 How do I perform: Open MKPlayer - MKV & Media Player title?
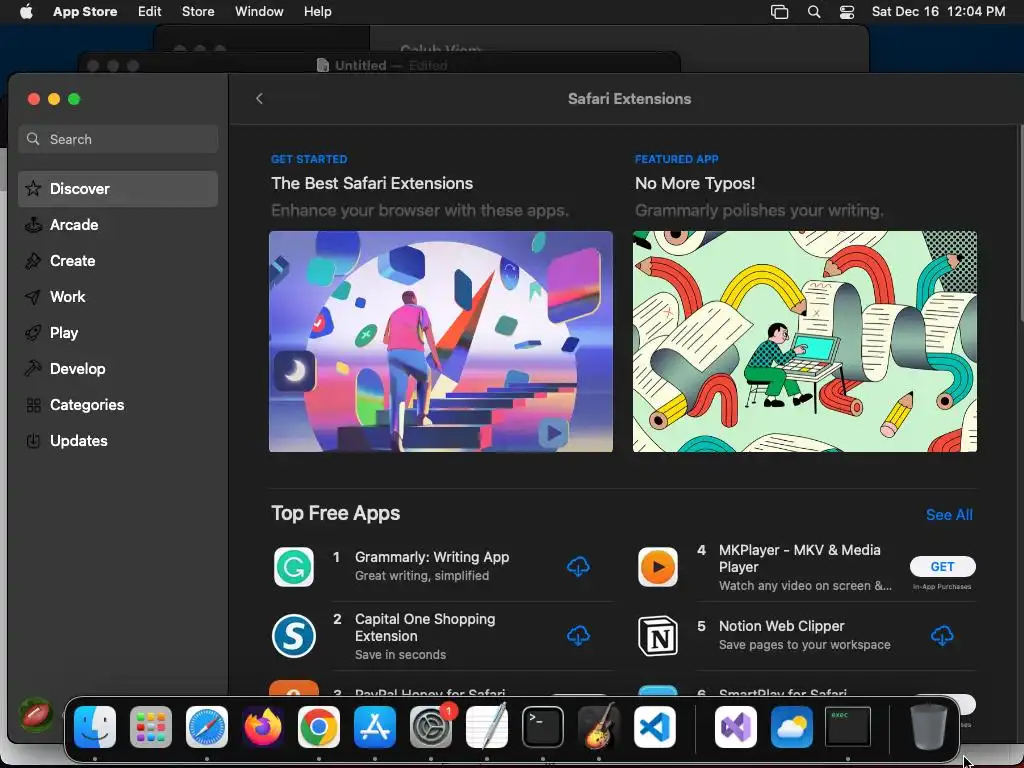pyautogui.click(x=799, y=558)
